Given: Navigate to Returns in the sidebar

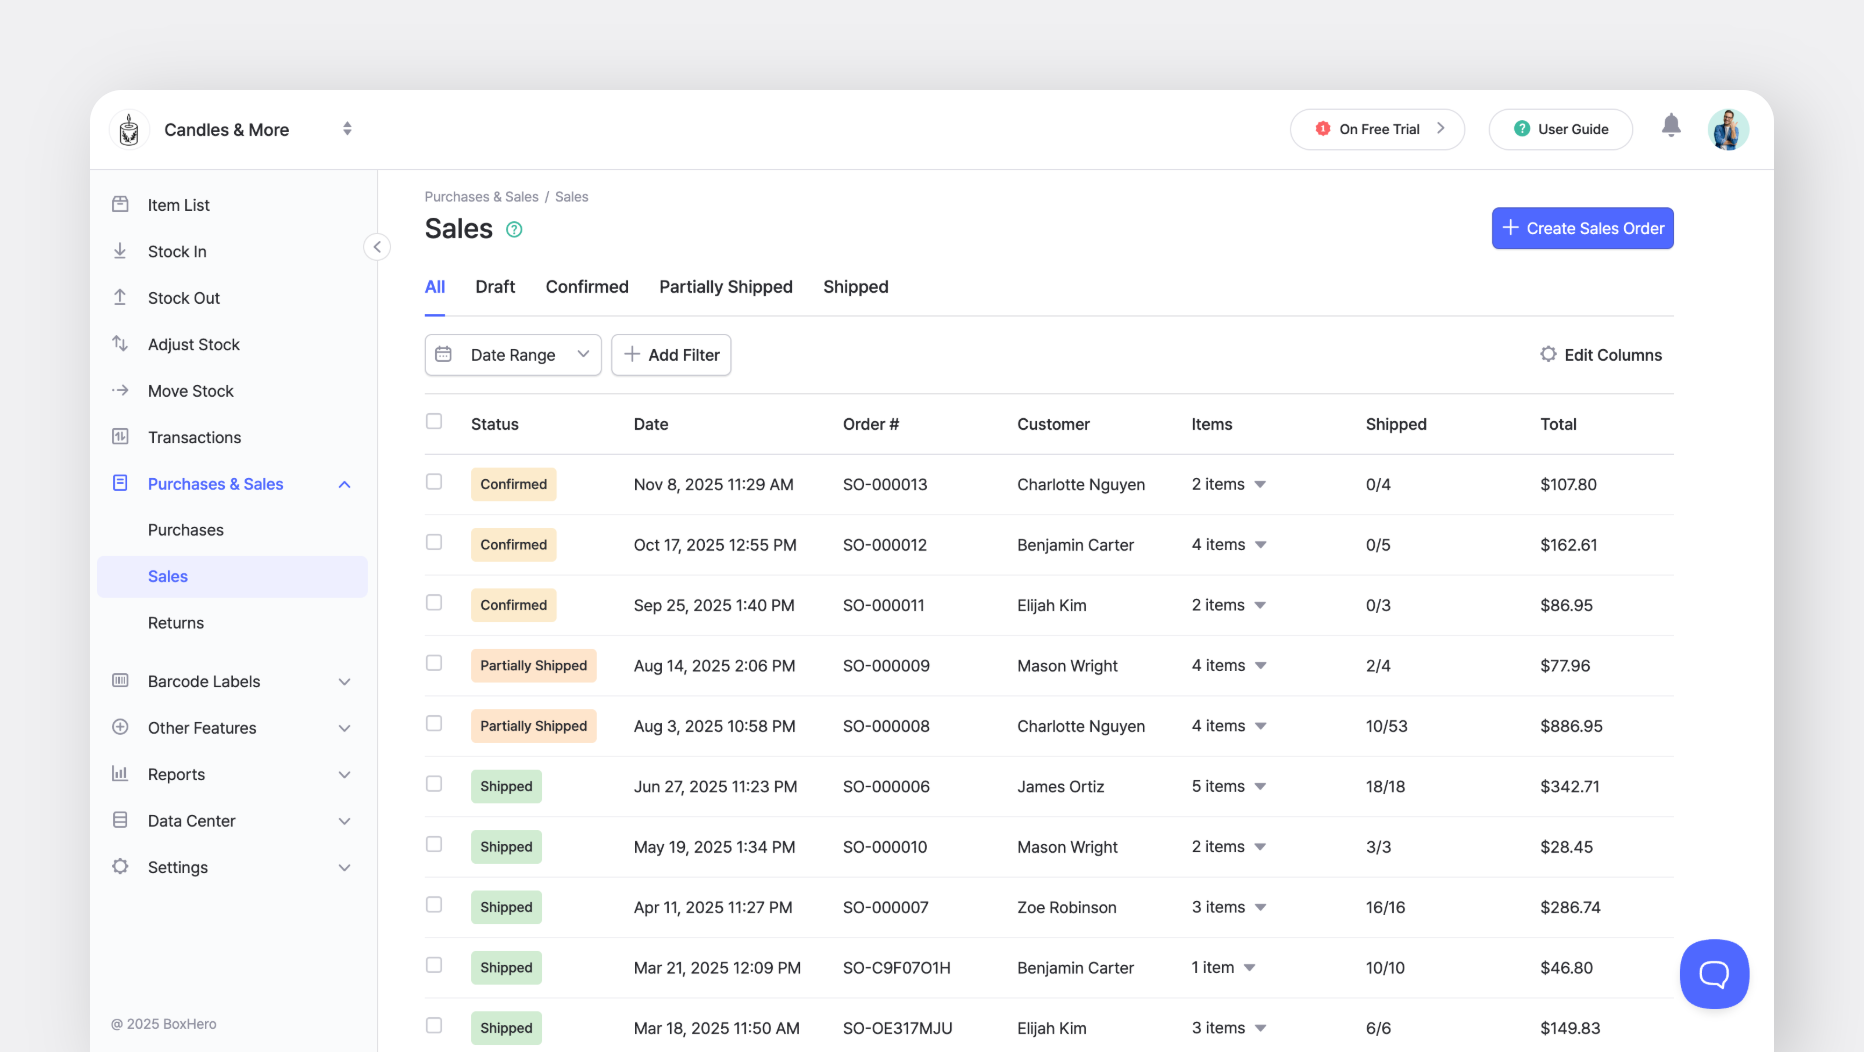Looking at the screenshot, I should (175, 622).
